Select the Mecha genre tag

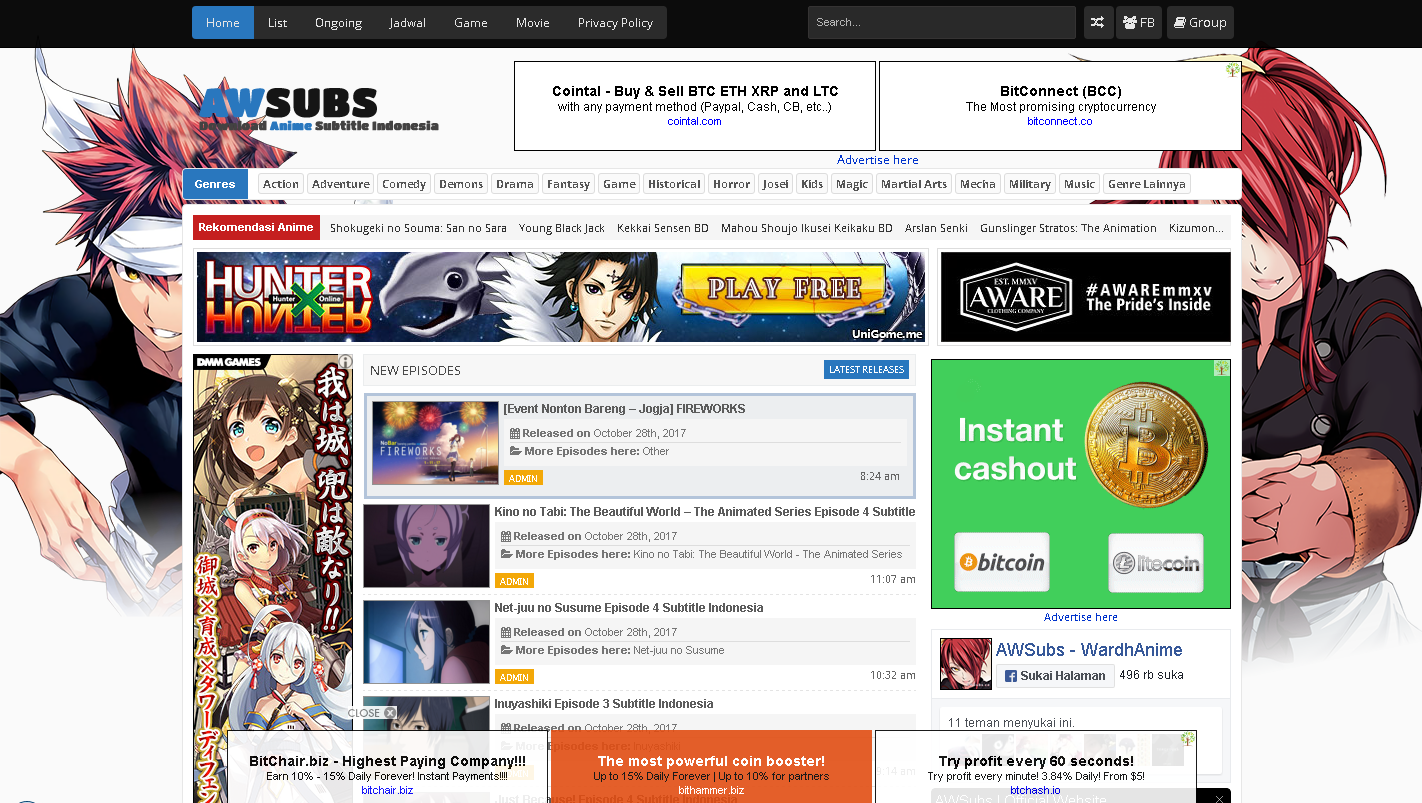[x=977, y=184]
